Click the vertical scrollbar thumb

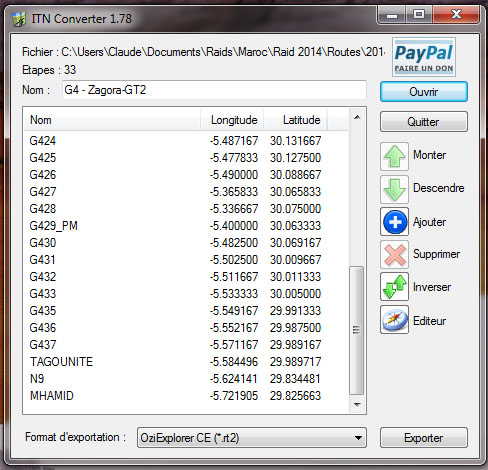click(356, 330)
